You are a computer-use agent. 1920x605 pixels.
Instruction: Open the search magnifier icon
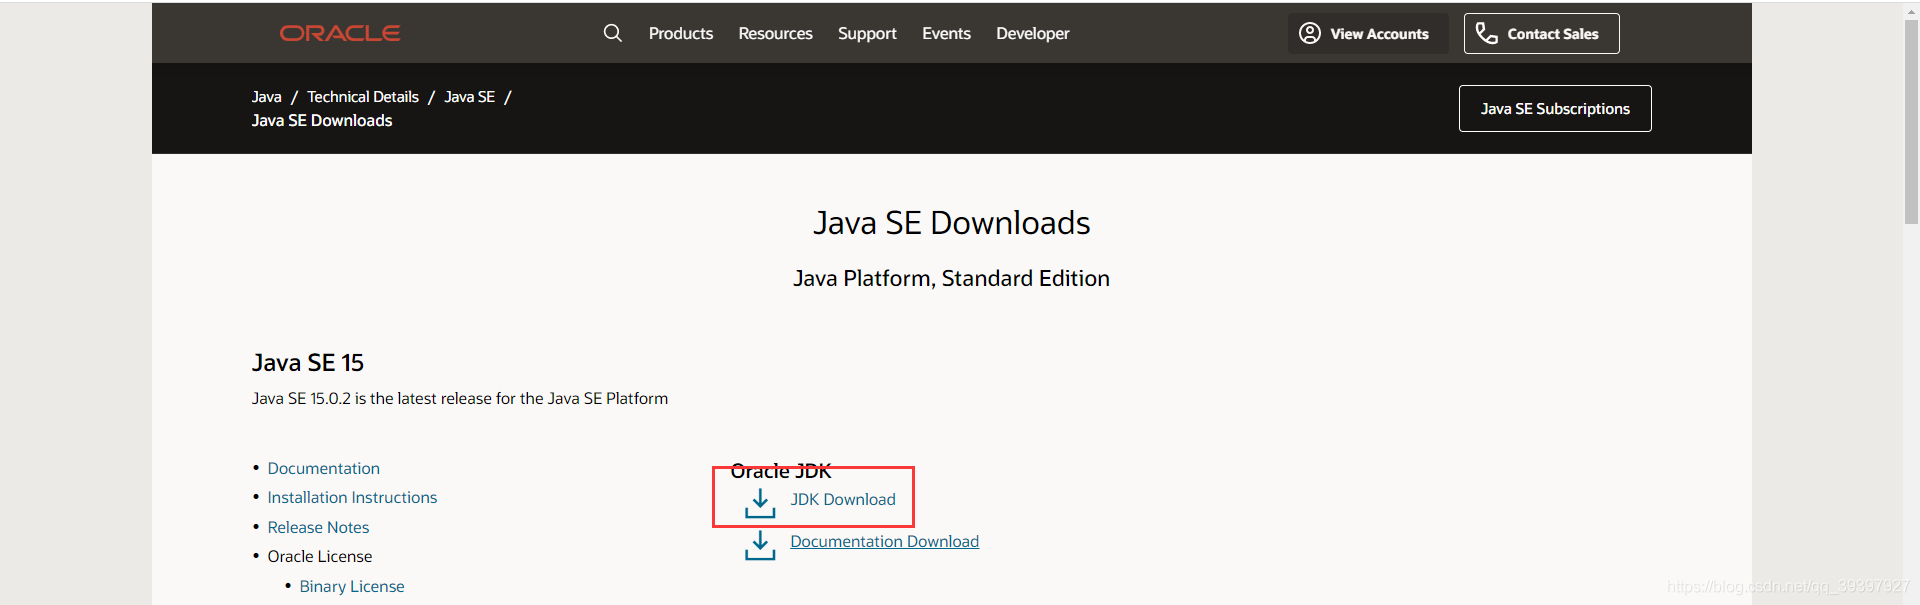[613, 33]
